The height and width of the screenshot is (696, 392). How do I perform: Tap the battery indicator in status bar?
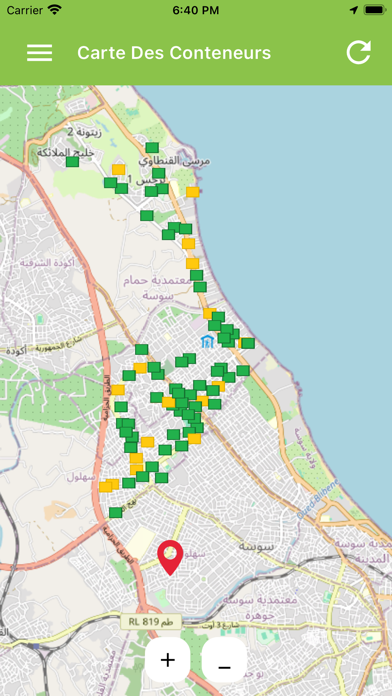click(374, 10)
